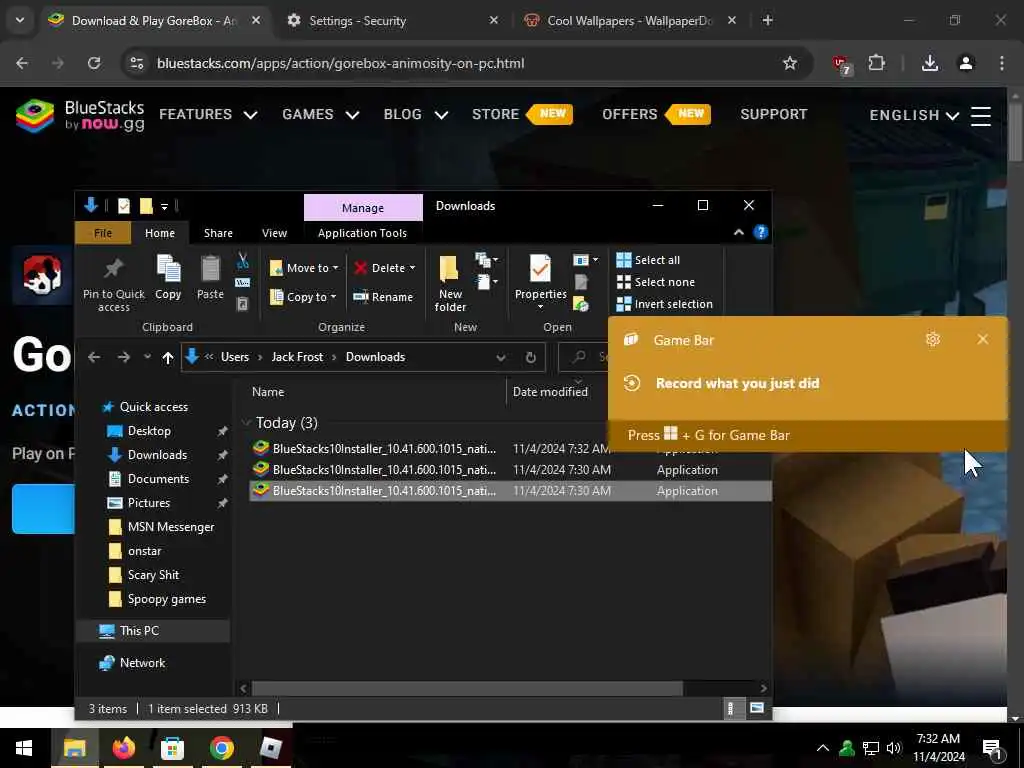Screen dimensions: 1024x768
Task: Open the uBlock extension icon in Chrome
Action: pos(841,64)
